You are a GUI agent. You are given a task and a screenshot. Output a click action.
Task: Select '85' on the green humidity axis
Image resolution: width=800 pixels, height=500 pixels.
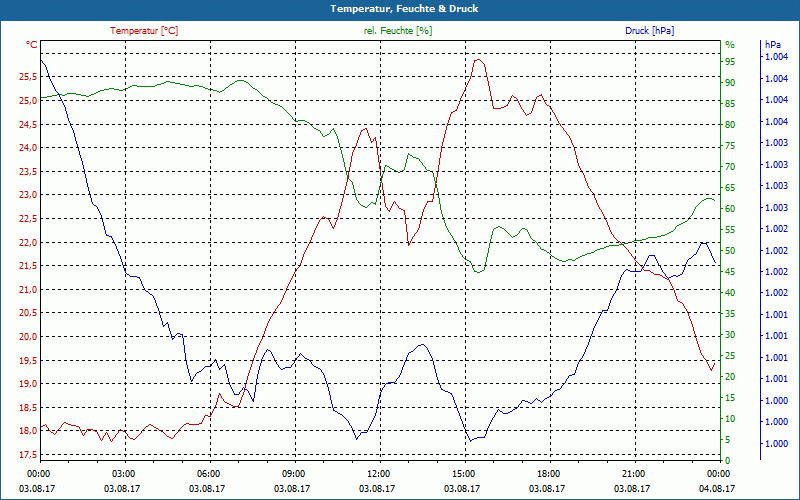730,104
